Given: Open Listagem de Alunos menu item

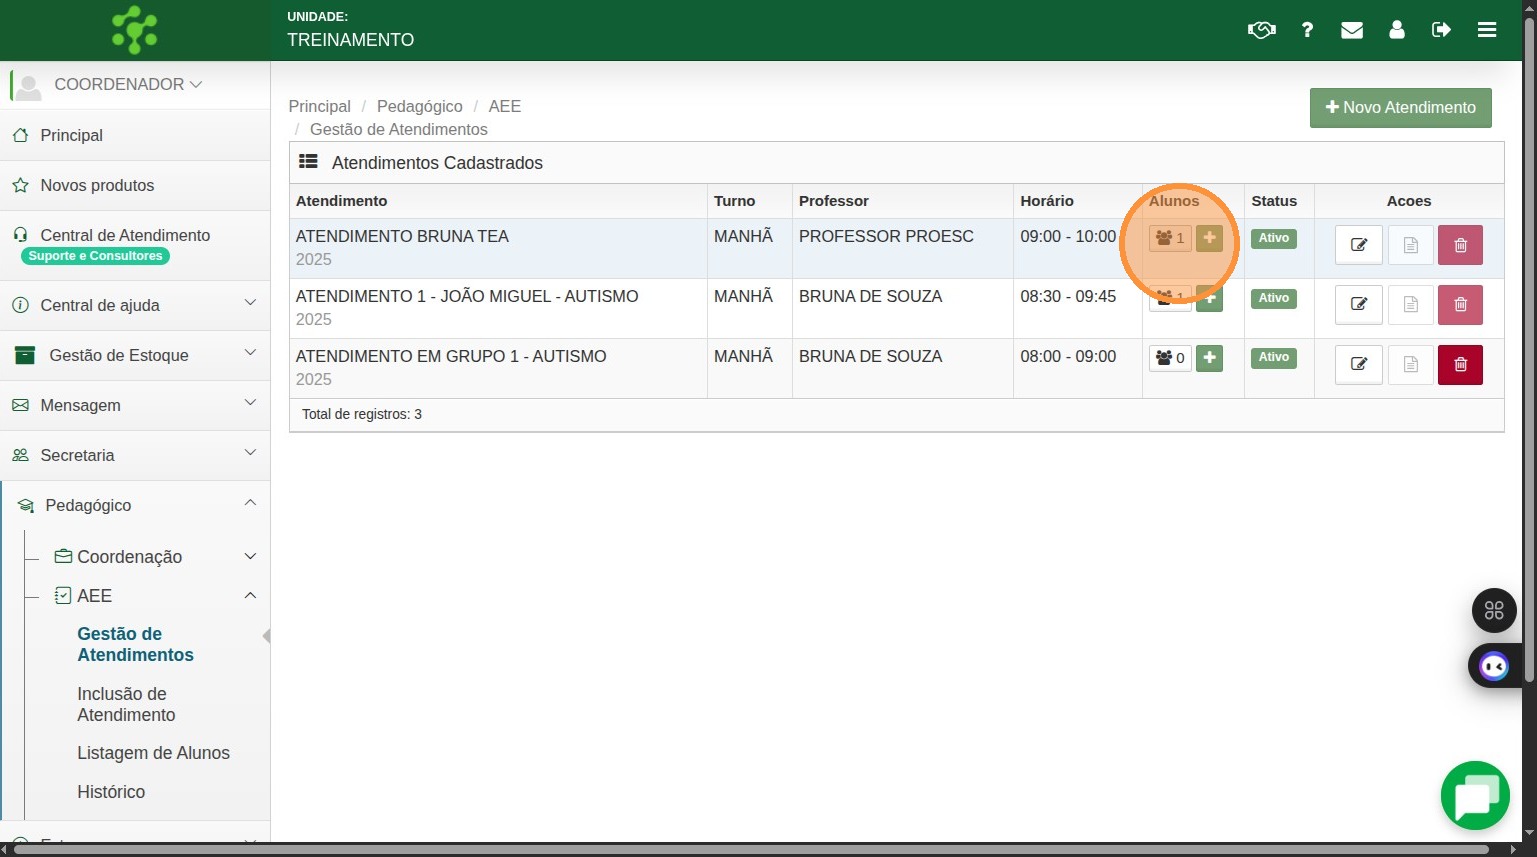Looking at the screenshot, I should coord(153,753).
